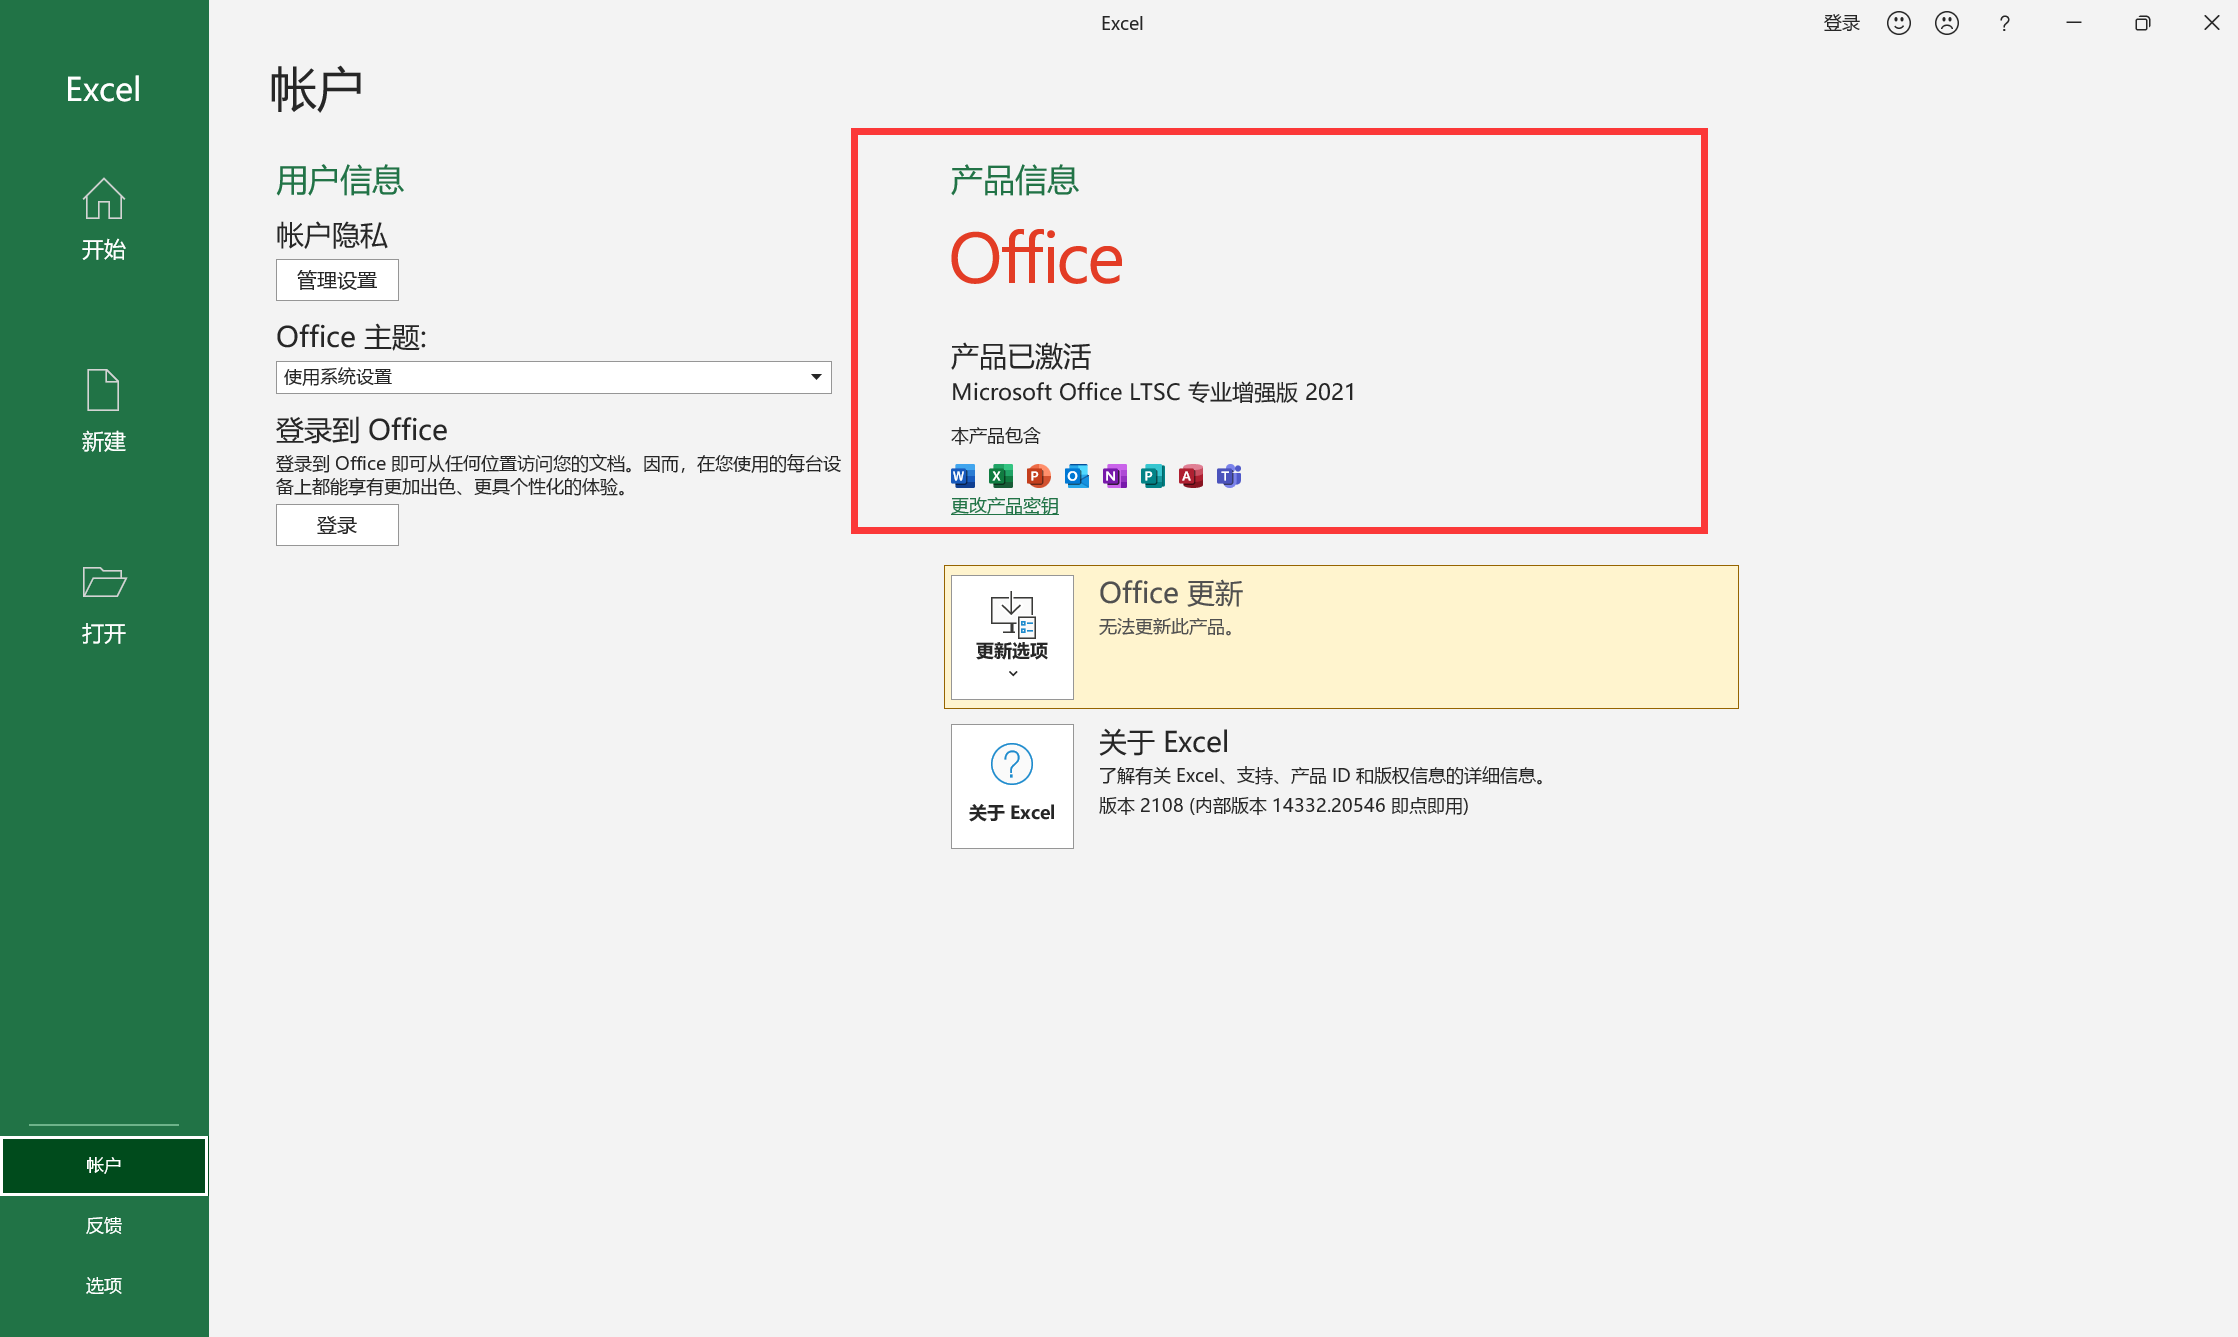Click the smiley feedback icon in title bar
Viewport: 2238px width, 1337px height.
1898,23
